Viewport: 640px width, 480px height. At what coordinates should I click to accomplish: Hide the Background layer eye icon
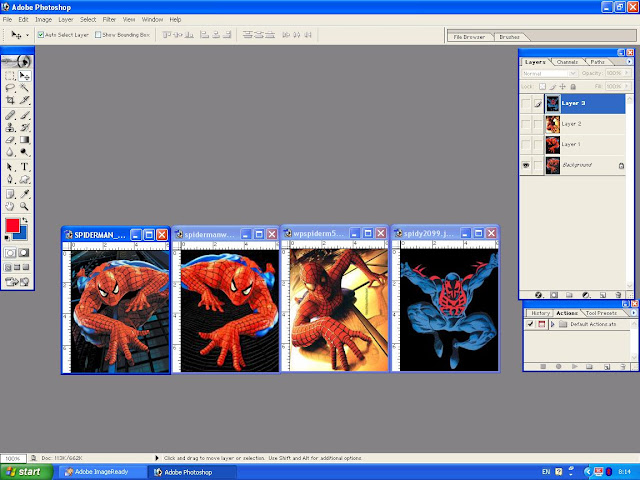pyautogui.click(x=526, y=165)
